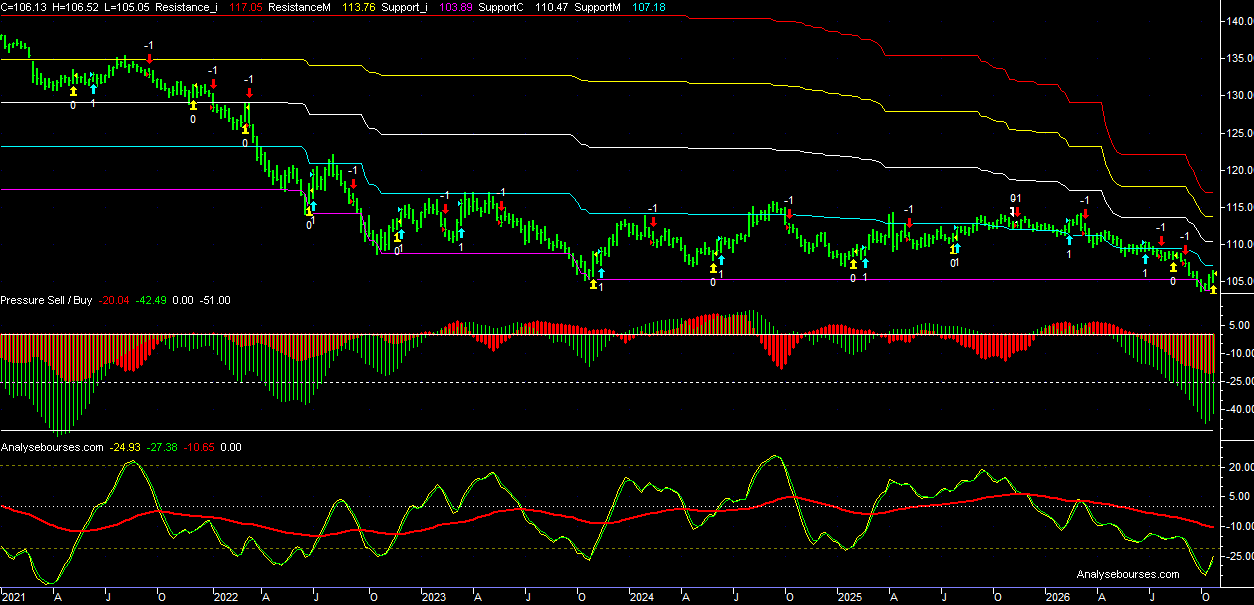Click the green -27.38 oscillator value
The width and height of the screenshot is (1254, 605).
(162, 447)
